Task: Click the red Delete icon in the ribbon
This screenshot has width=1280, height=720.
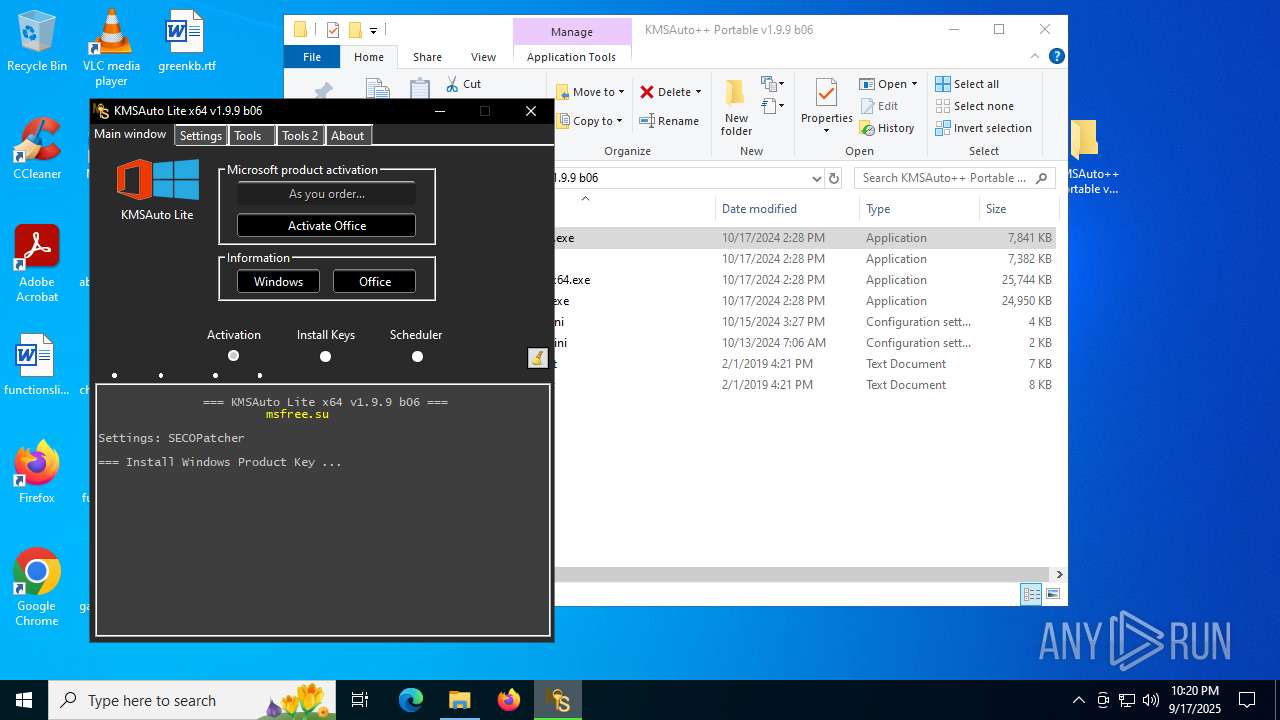Action: [647, 92]
